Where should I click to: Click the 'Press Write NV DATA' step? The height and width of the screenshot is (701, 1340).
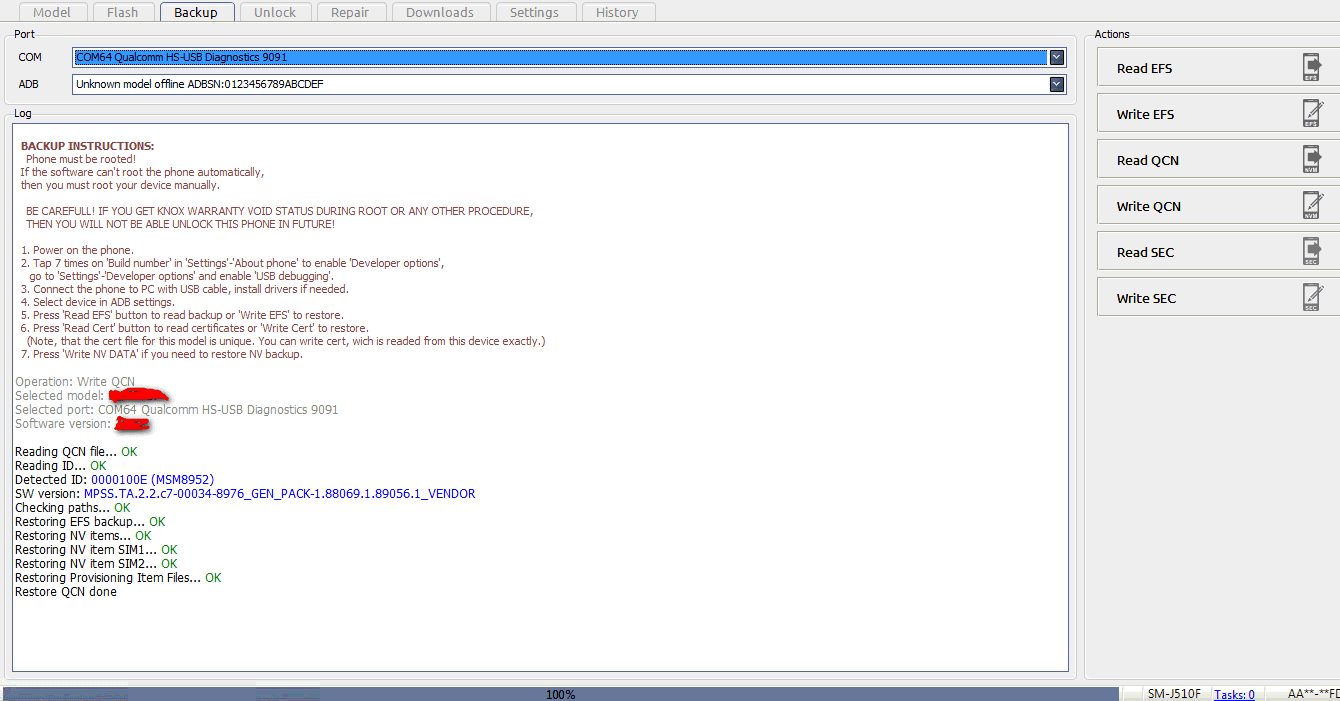[x=162, y=354]
